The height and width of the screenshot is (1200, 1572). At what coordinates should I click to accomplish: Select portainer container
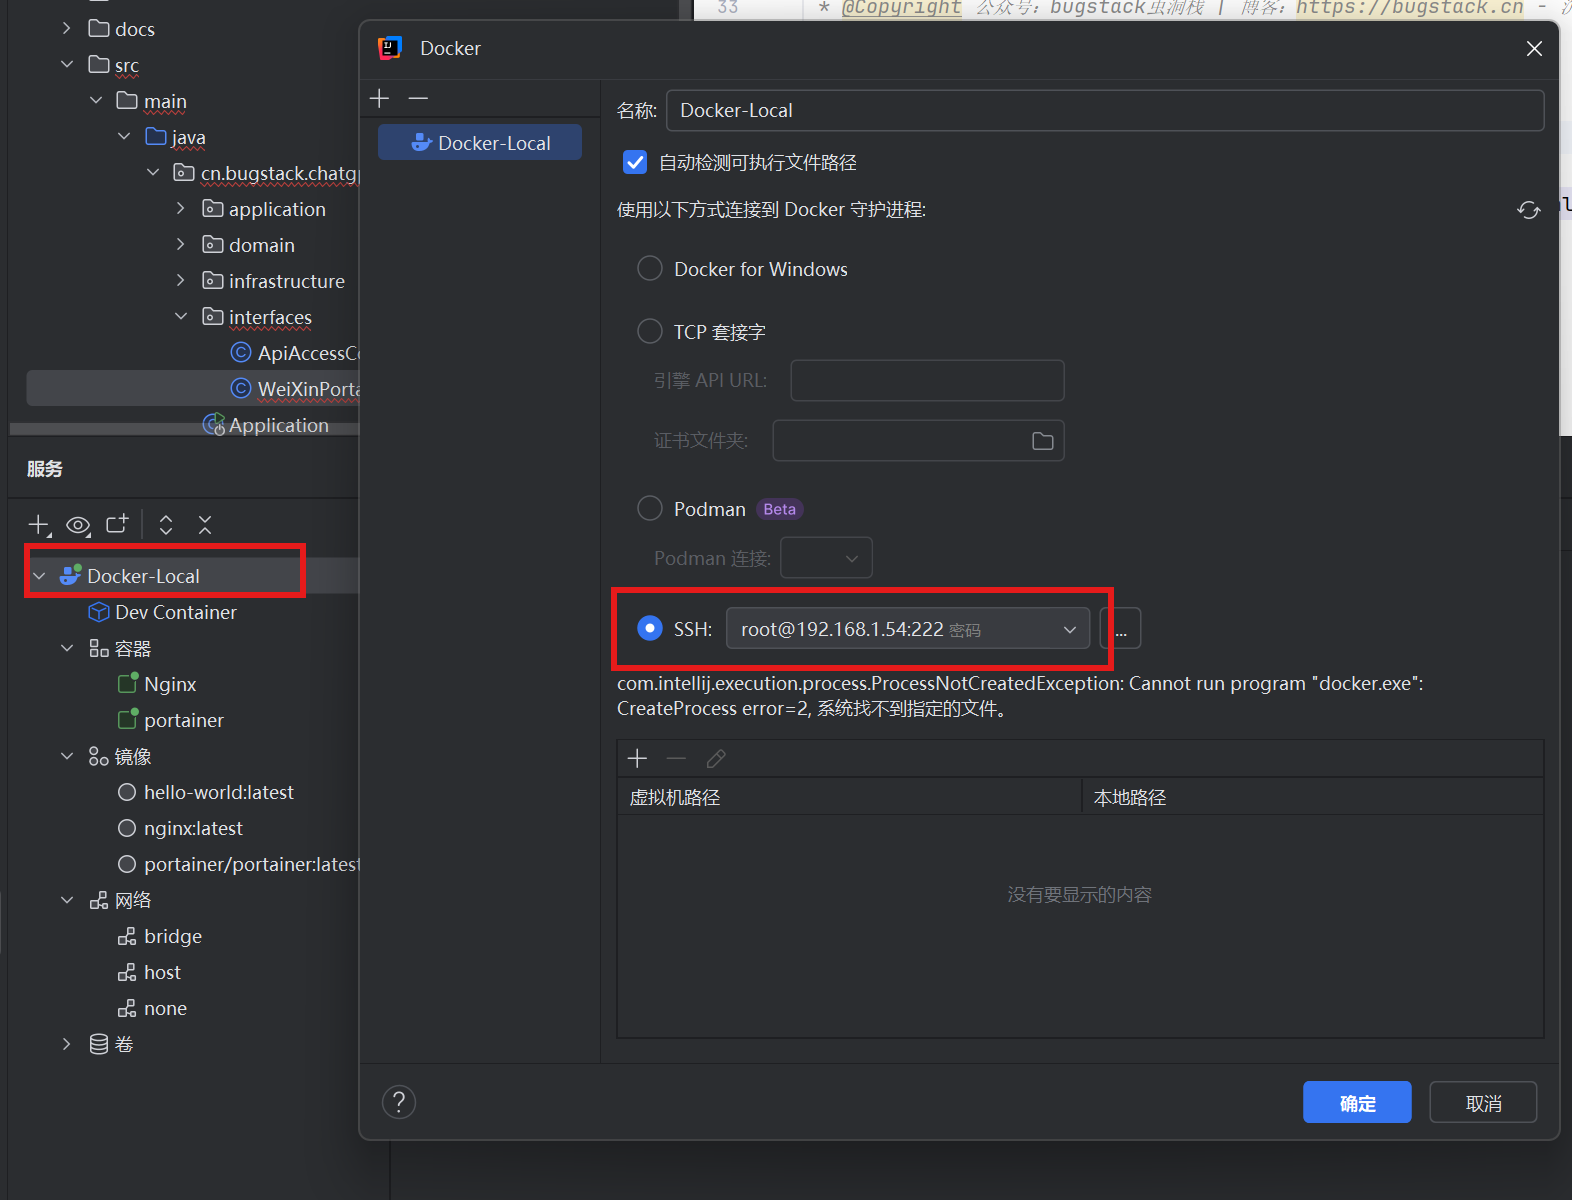point(183,720)
